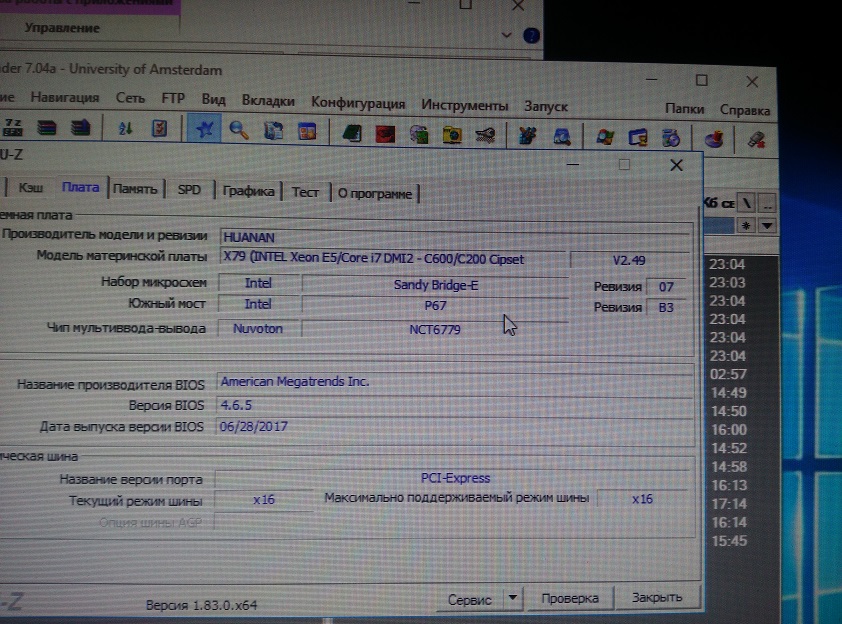Open the Конфигурация menu
Image resolution: width=842 pixels, height=624 pixels.
[358, 103]
